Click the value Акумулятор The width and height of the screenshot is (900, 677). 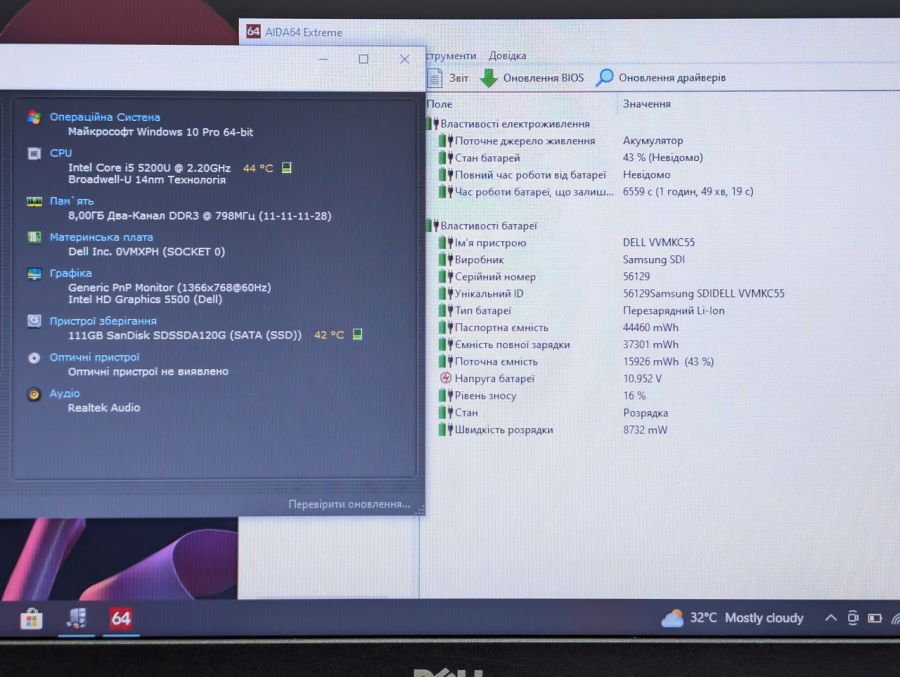(x=653, y=141)
